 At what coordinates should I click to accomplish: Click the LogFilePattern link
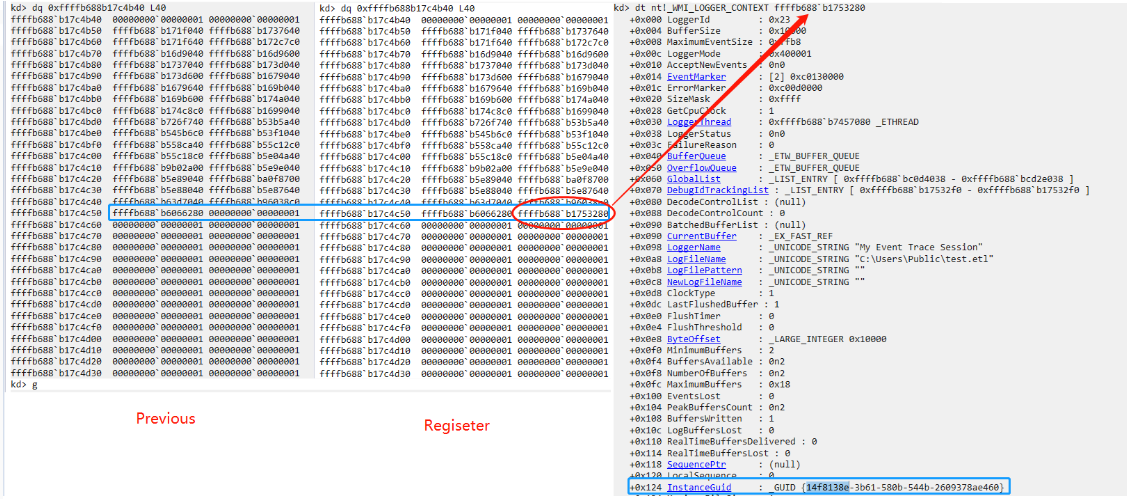coord(702,270)
